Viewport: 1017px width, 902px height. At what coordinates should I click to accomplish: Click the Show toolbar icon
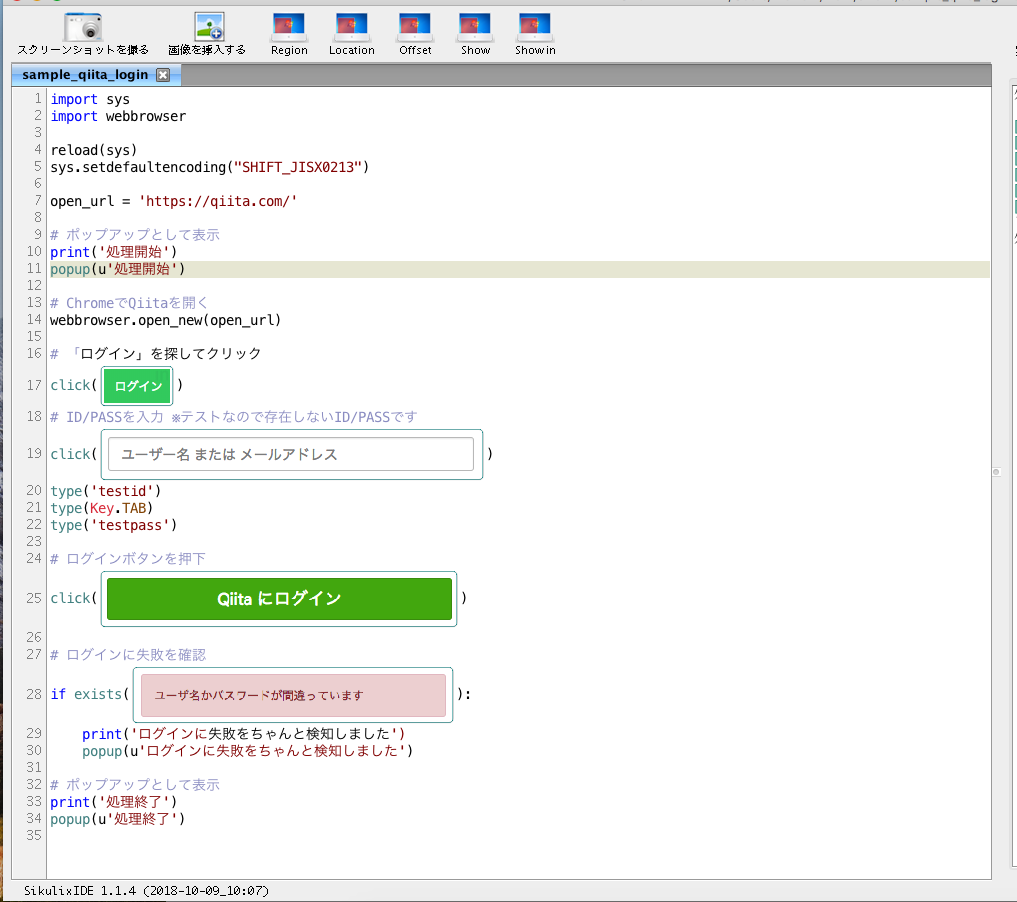point(475,27)
